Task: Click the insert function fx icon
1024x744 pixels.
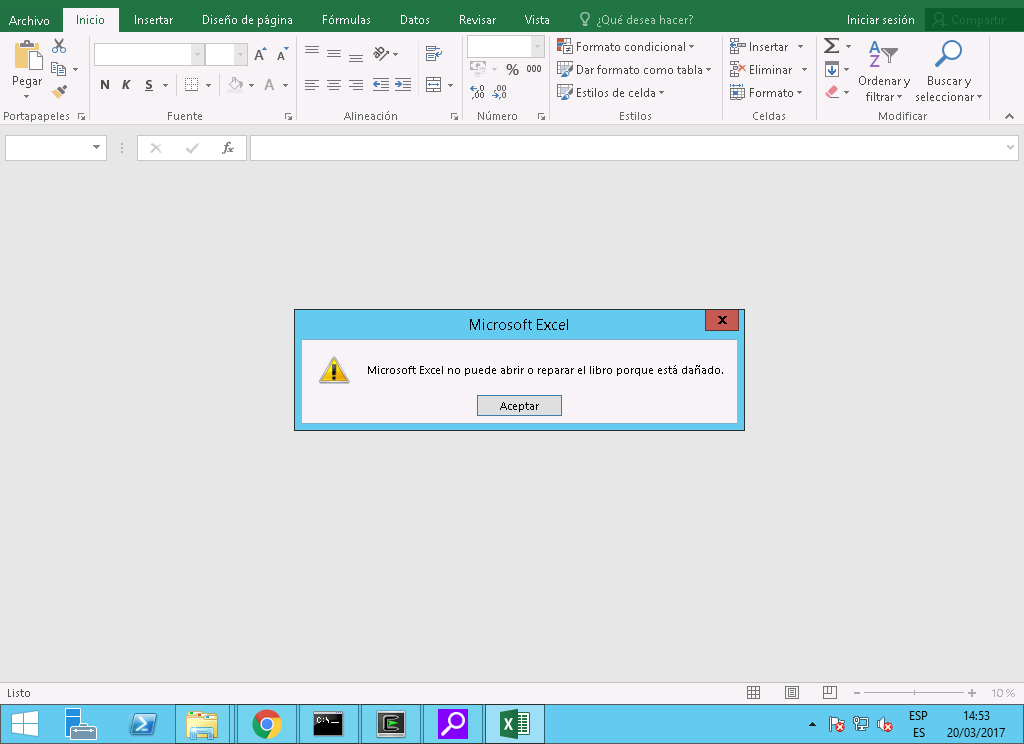Action: point(227,148)
